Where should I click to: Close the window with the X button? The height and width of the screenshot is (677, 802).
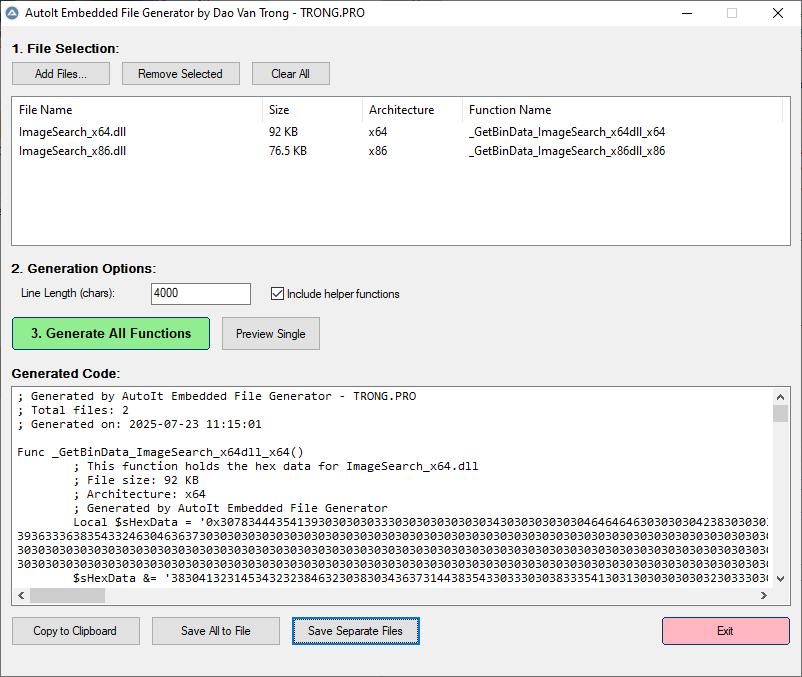coord(777,13)
